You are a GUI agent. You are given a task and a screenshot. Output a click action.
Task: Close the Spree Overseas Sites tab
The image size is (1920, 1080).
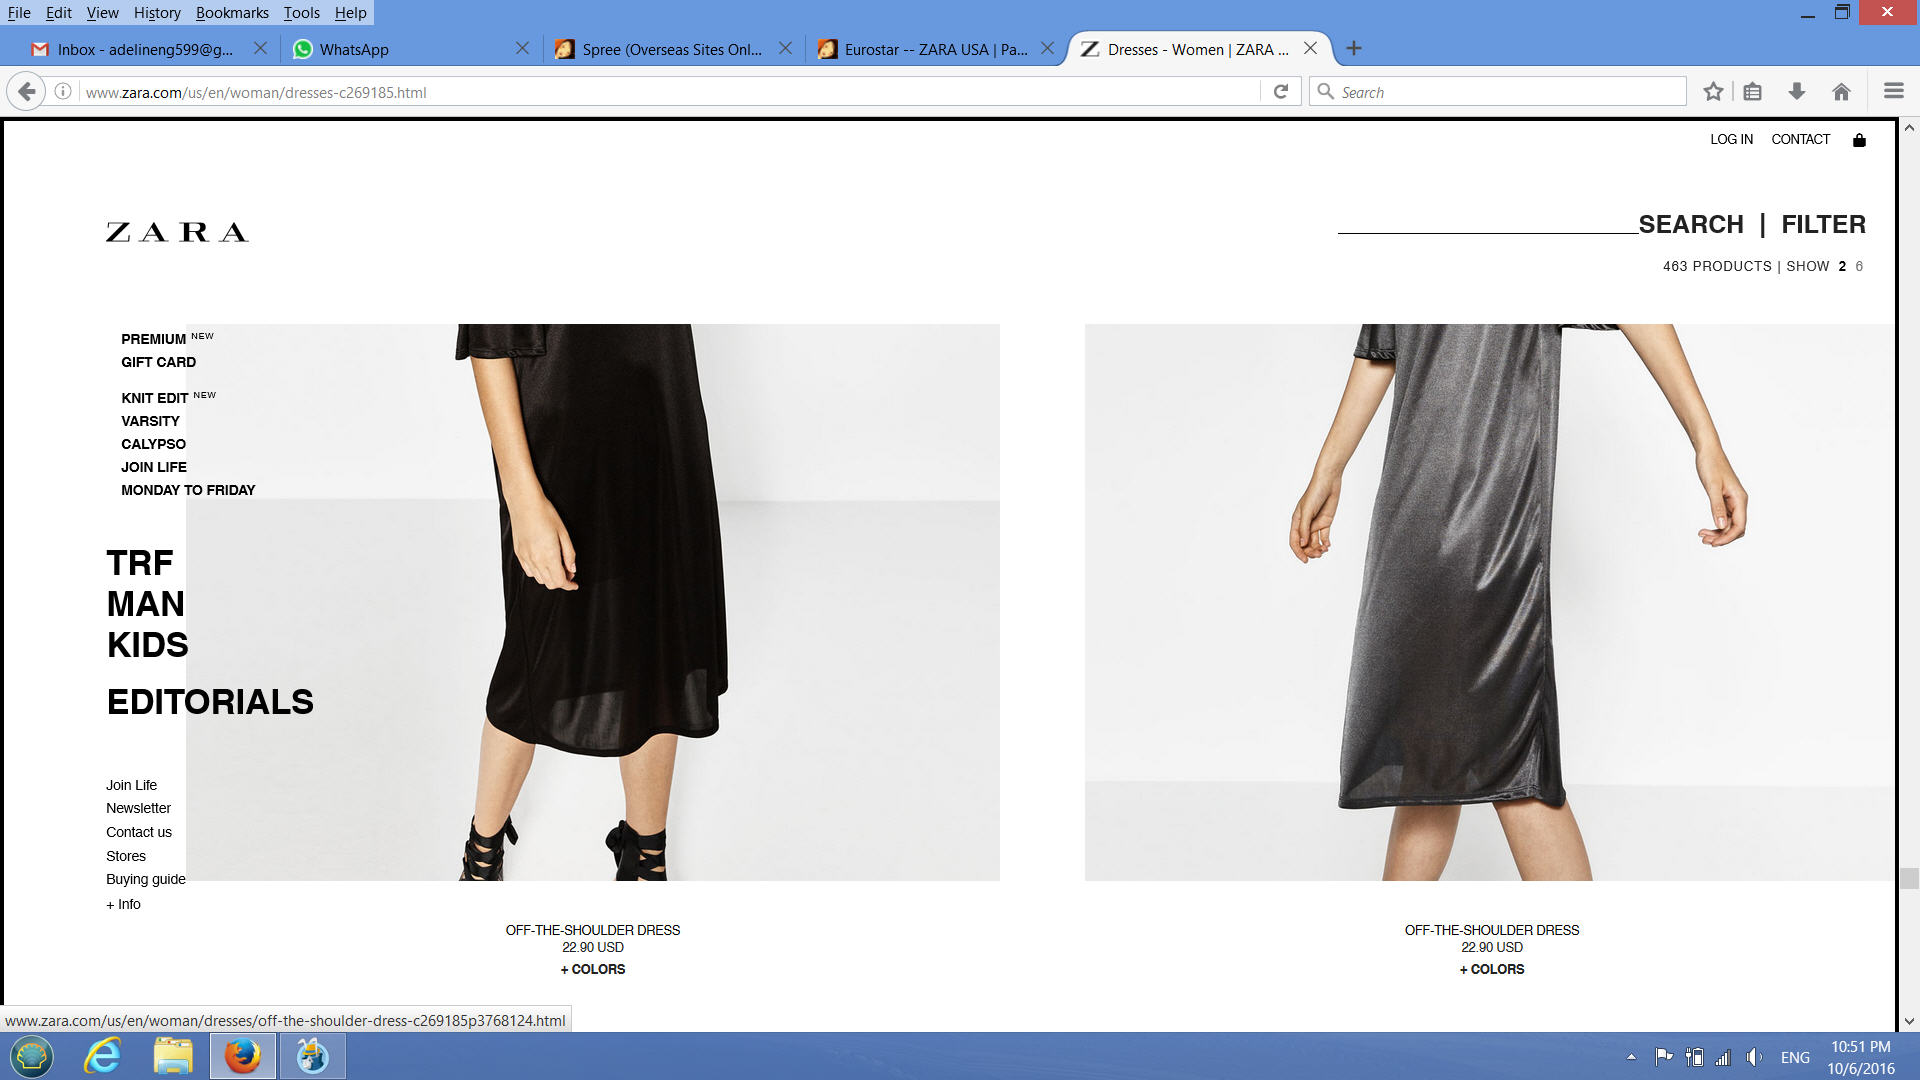click(785, 48)
